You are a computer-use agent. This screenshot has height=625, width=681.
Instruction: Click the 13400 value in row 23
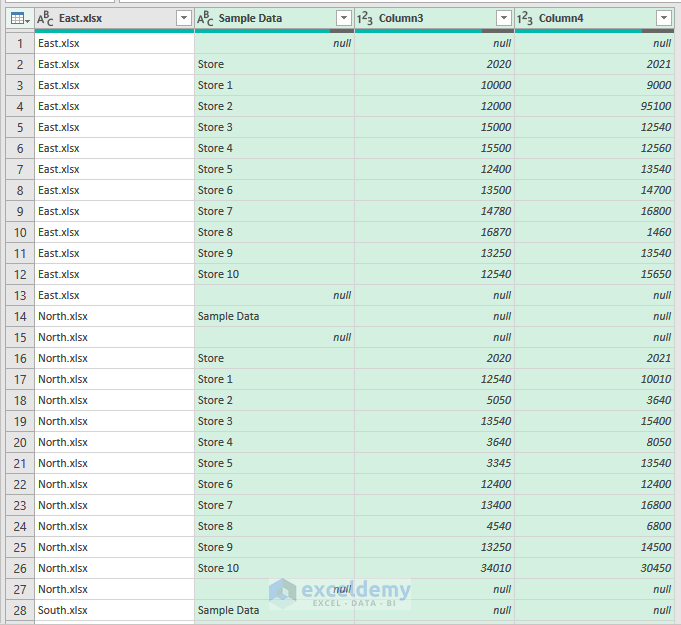click(x=496, y=506)
